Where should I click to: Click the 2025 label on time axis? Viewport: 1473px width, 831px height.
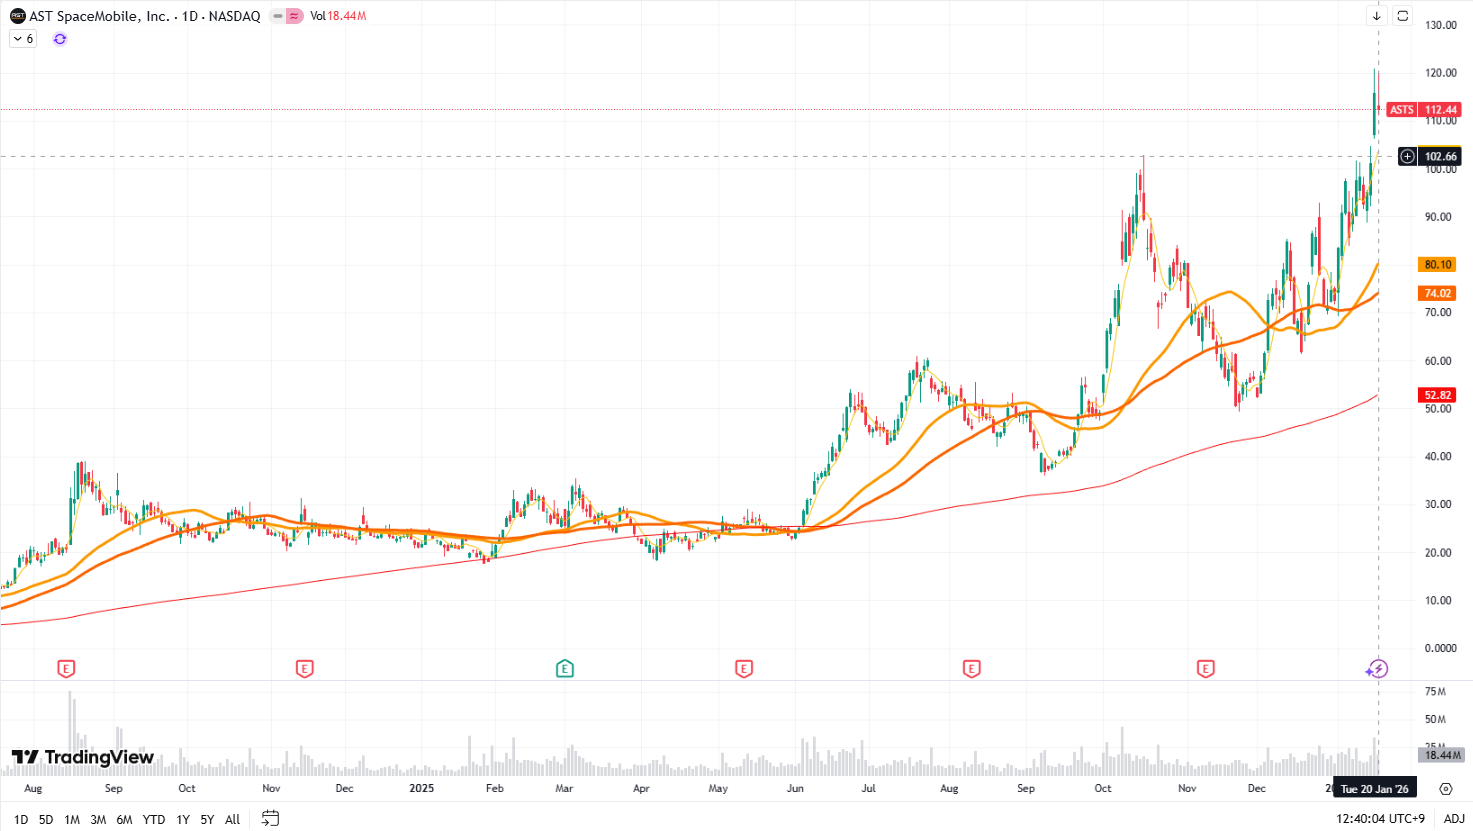click(x=422, y=789)
